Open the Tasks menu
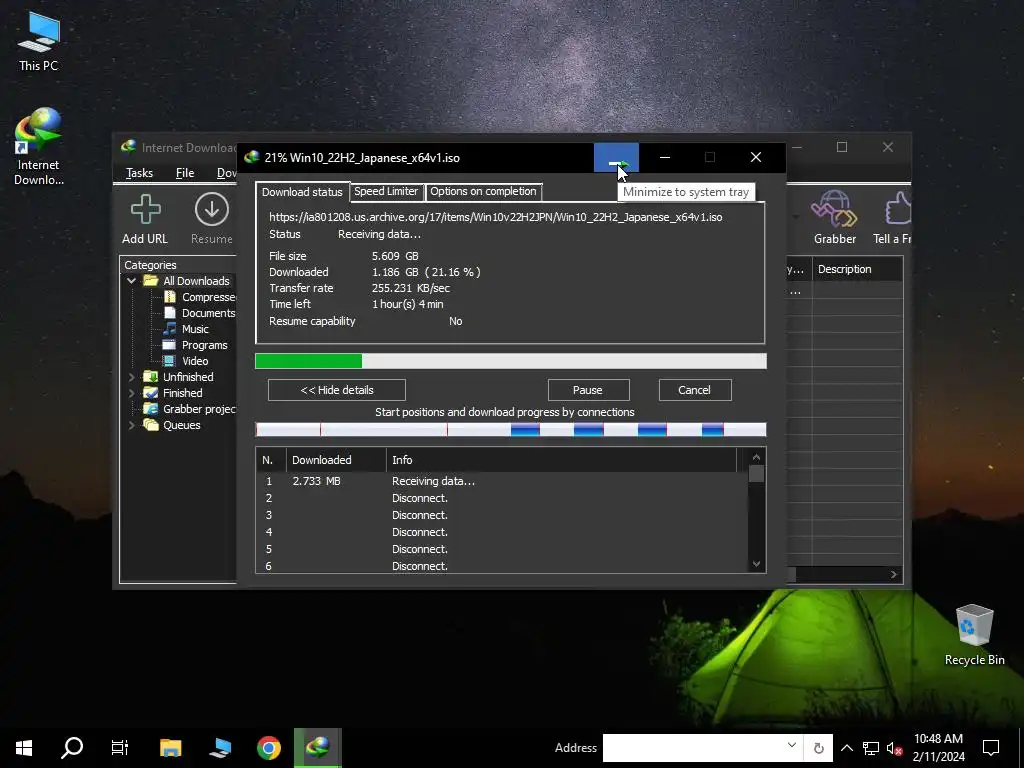This screenshot has height=768, width=1024. click(139, 173)
